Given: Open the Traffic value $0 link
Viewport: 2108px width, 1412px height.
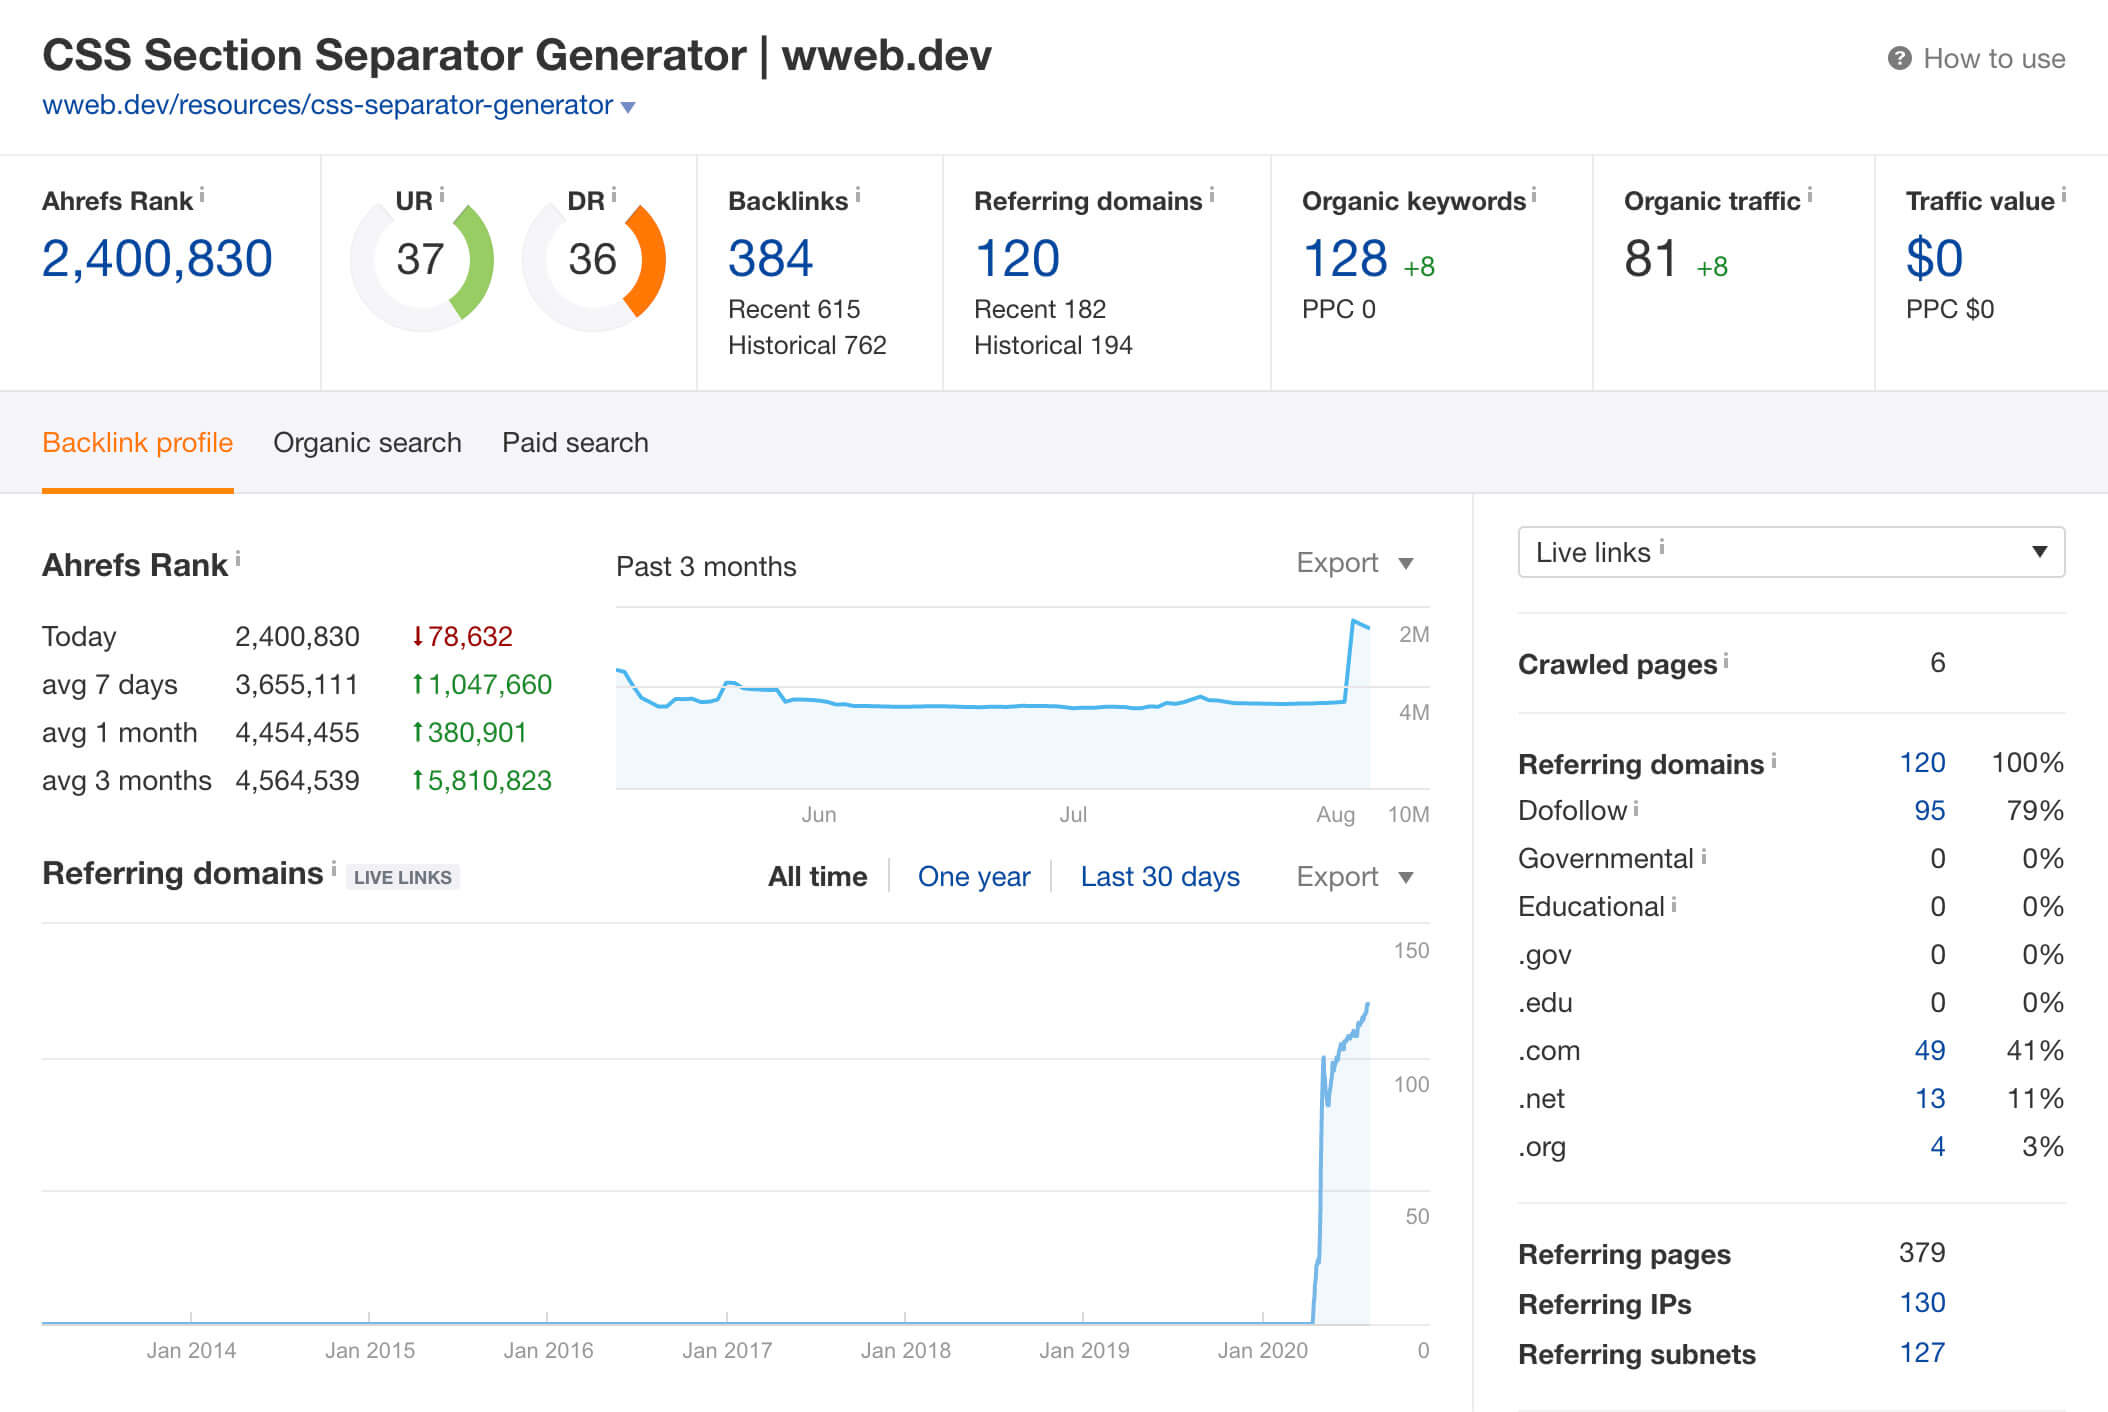Looking at the screenshot, I should pyautogui.click(x=1934, y=259).
